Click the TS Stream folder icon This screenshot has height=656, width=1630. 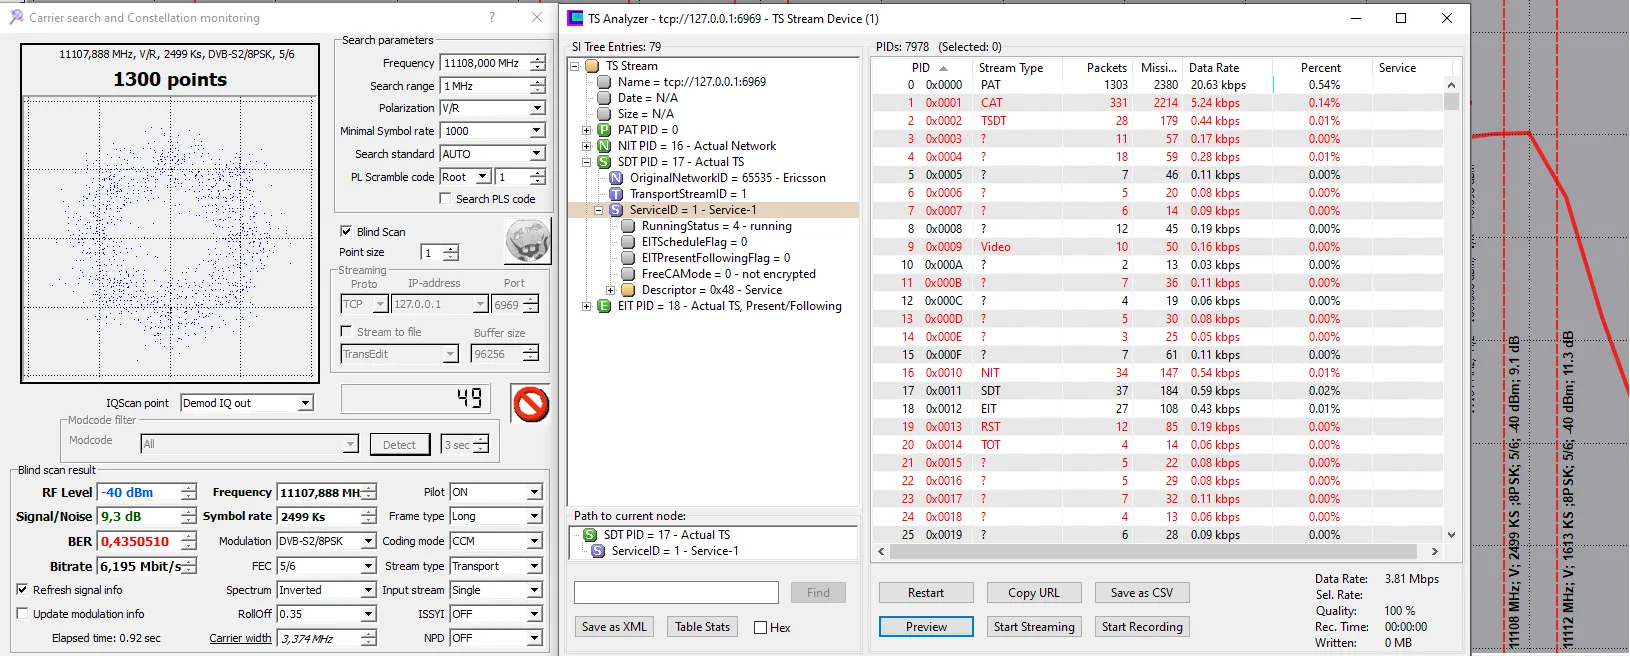click(x=592, y=66)
